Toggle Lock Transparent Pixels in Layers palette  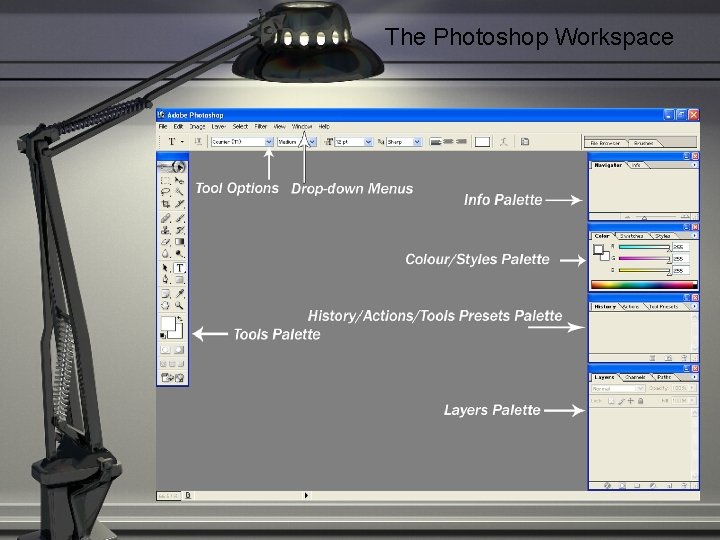(611, 401)
